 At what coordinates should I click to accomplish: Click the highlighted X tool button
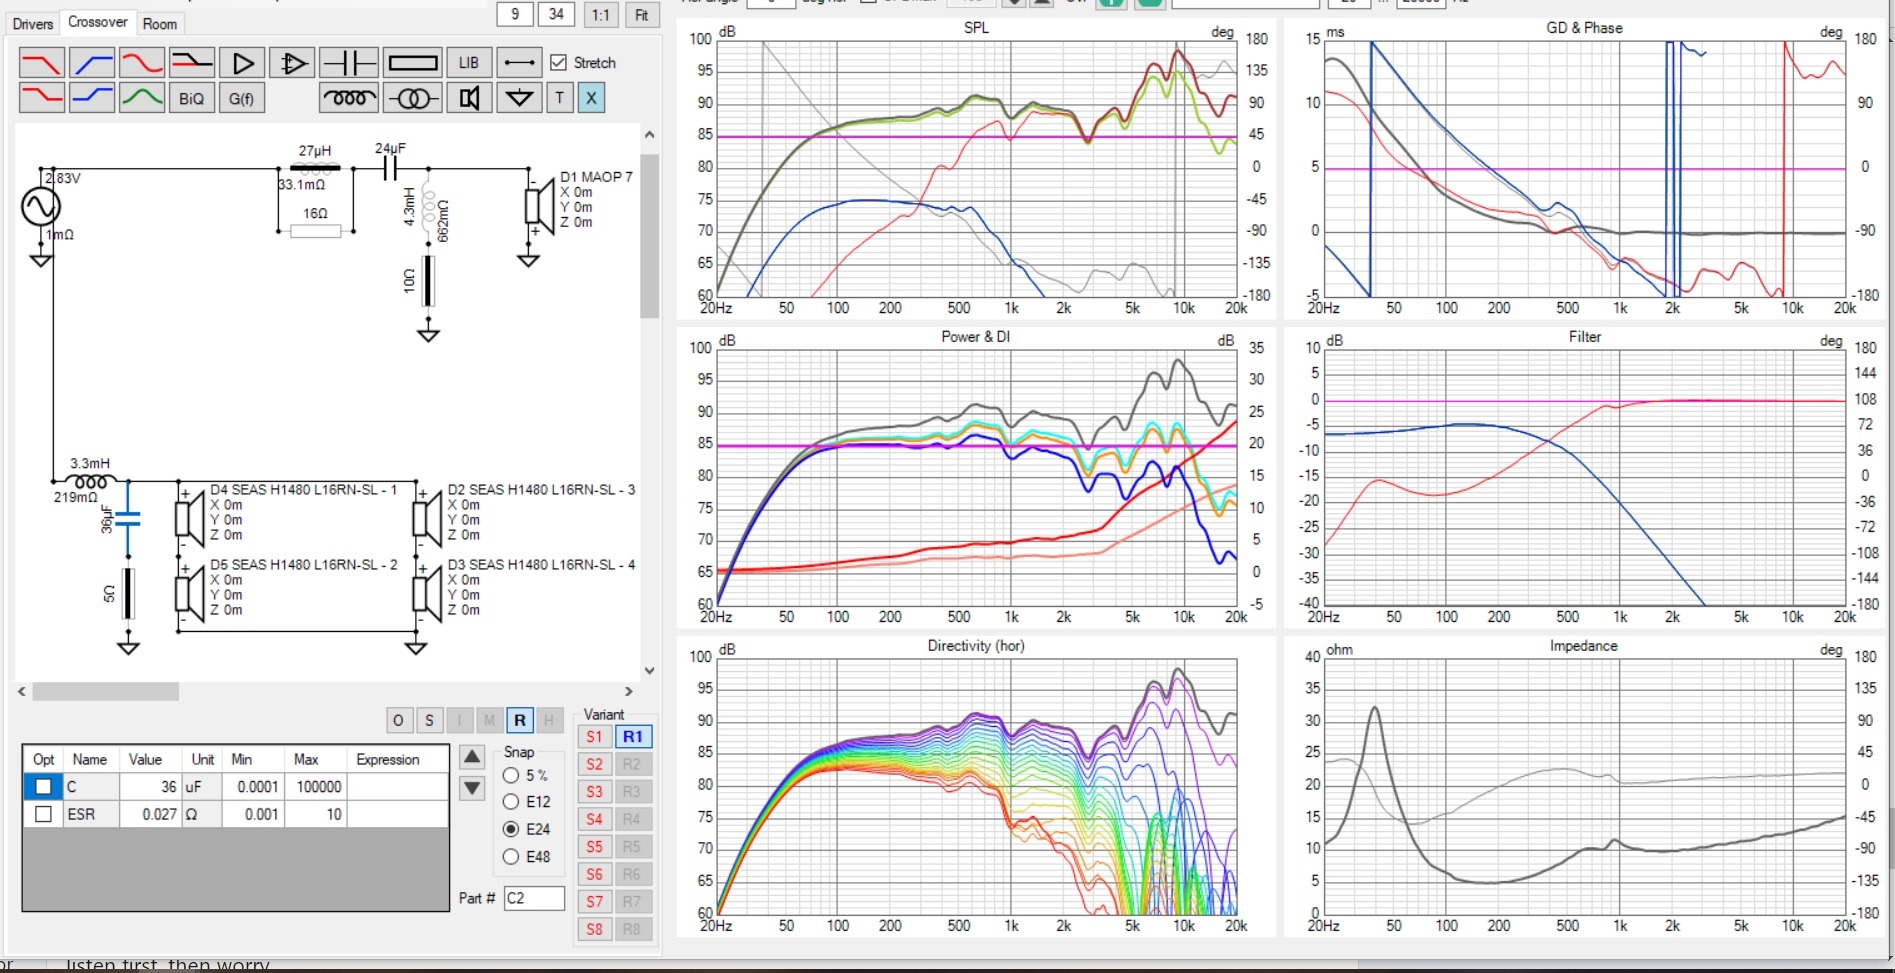coord(591,98)
